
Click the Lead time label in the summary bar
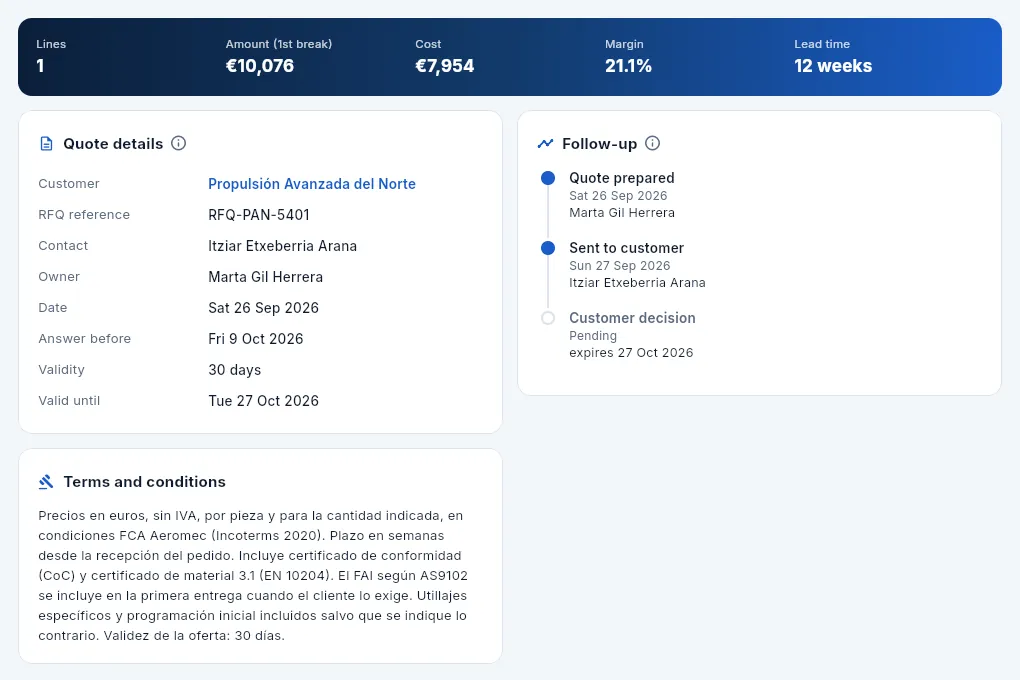pyautogui.click(x=822, y=44)
